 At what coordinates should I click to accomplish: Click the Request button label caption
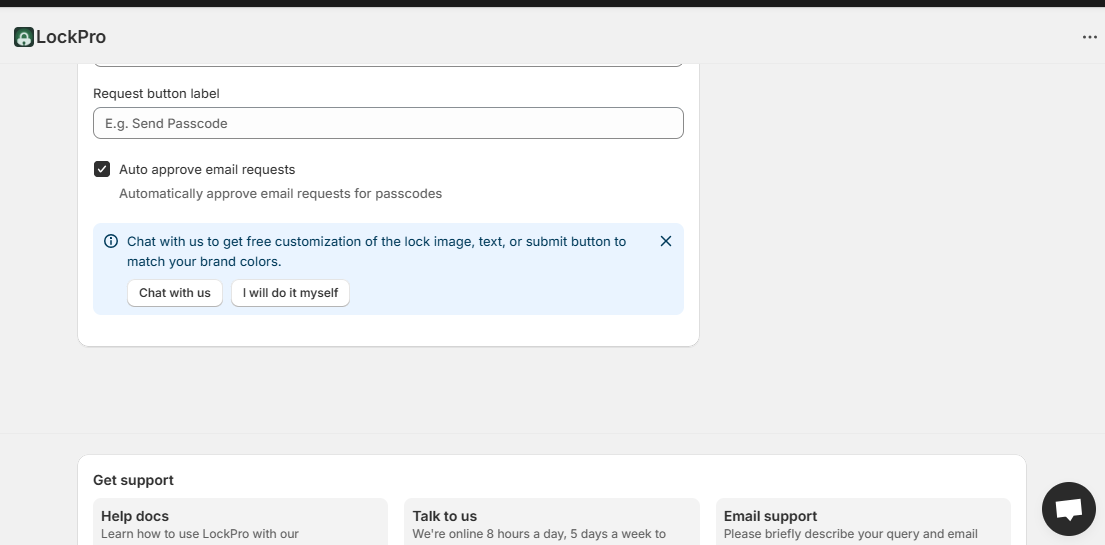click(x=156, y=93)
